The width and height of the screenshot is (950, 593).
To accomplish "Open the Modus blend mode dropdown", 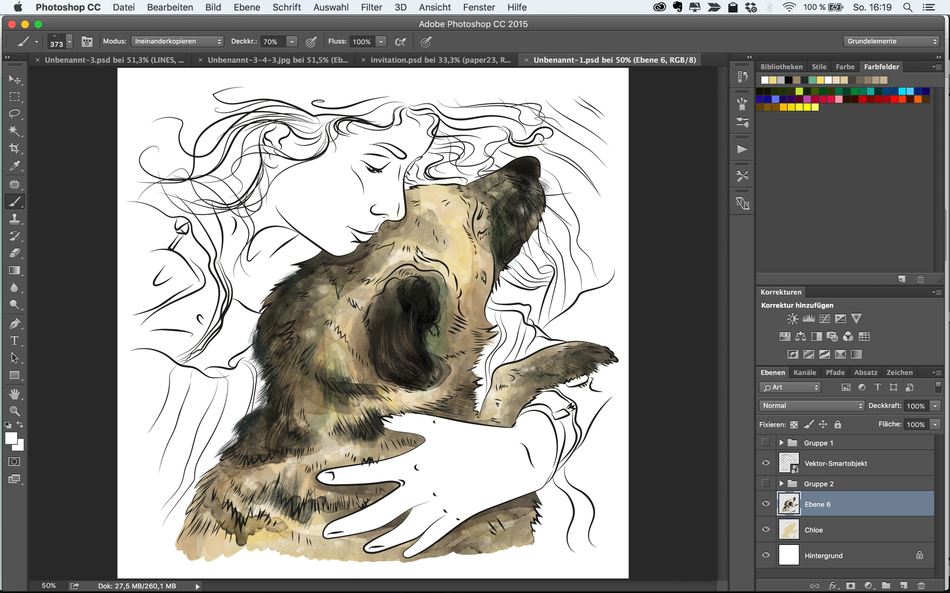I will pyautogui.click(x=178, y=42).
